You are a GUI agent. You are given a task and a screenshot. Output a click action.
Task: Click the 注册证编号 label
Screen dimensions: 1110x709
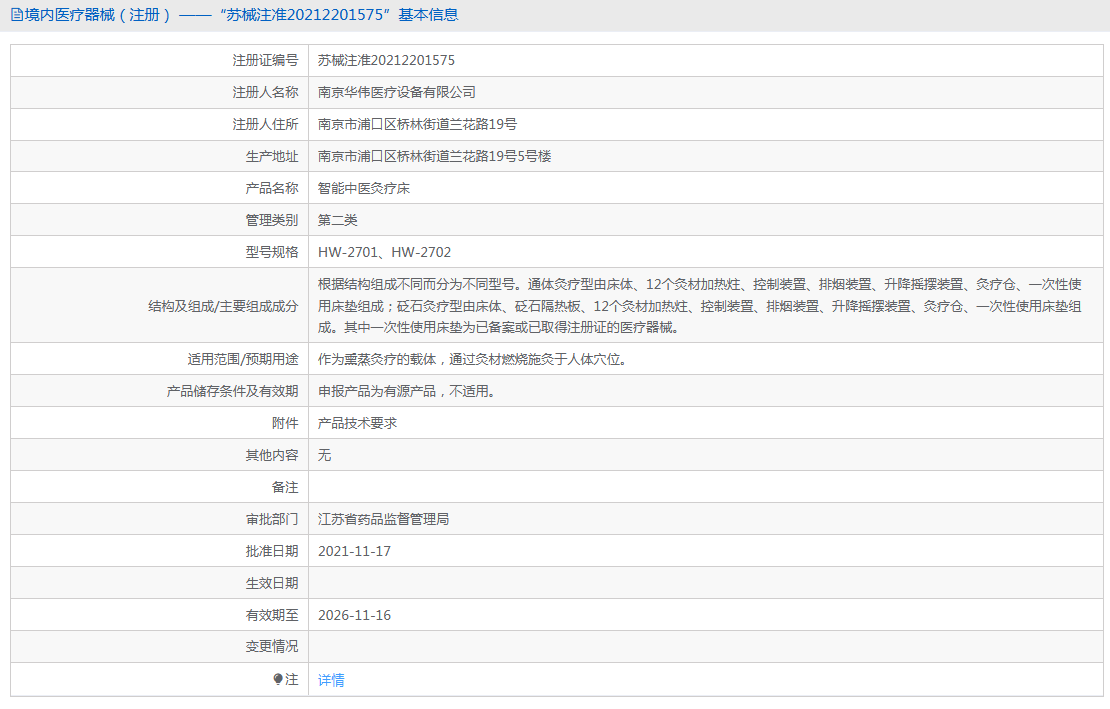265,61
